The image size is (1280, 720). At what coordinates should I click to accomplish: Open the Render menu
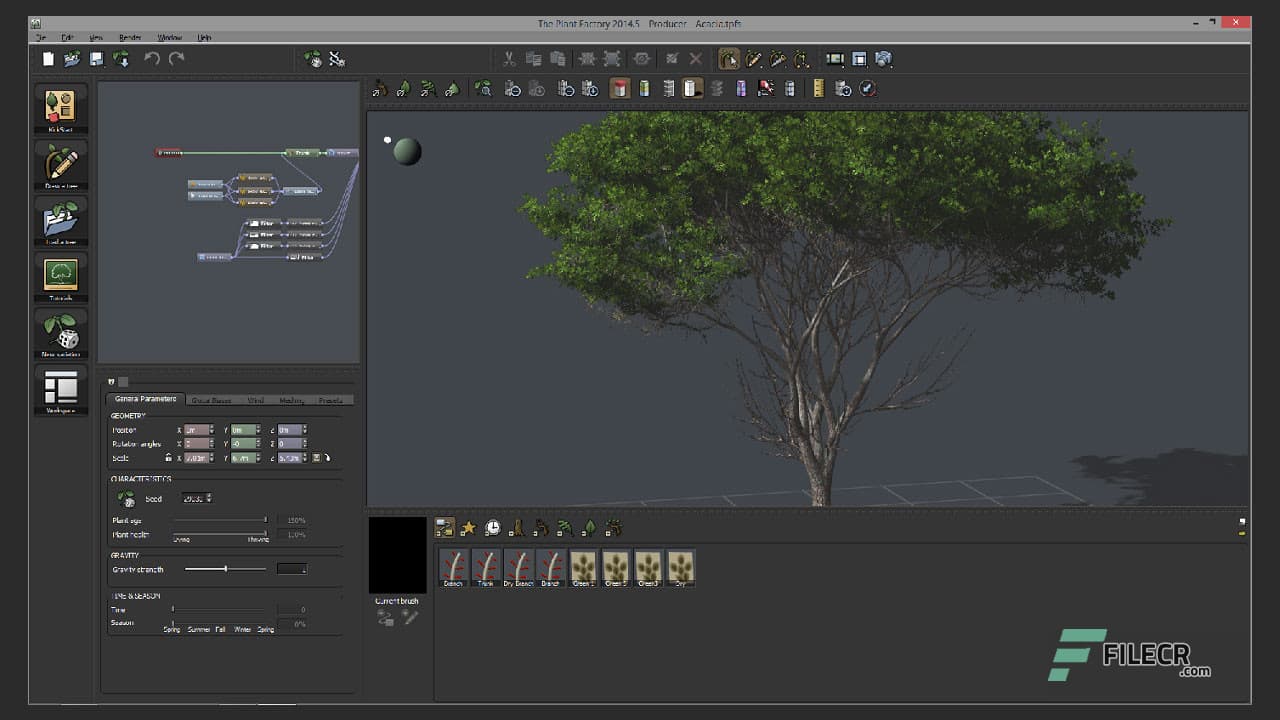coord(130,37)
